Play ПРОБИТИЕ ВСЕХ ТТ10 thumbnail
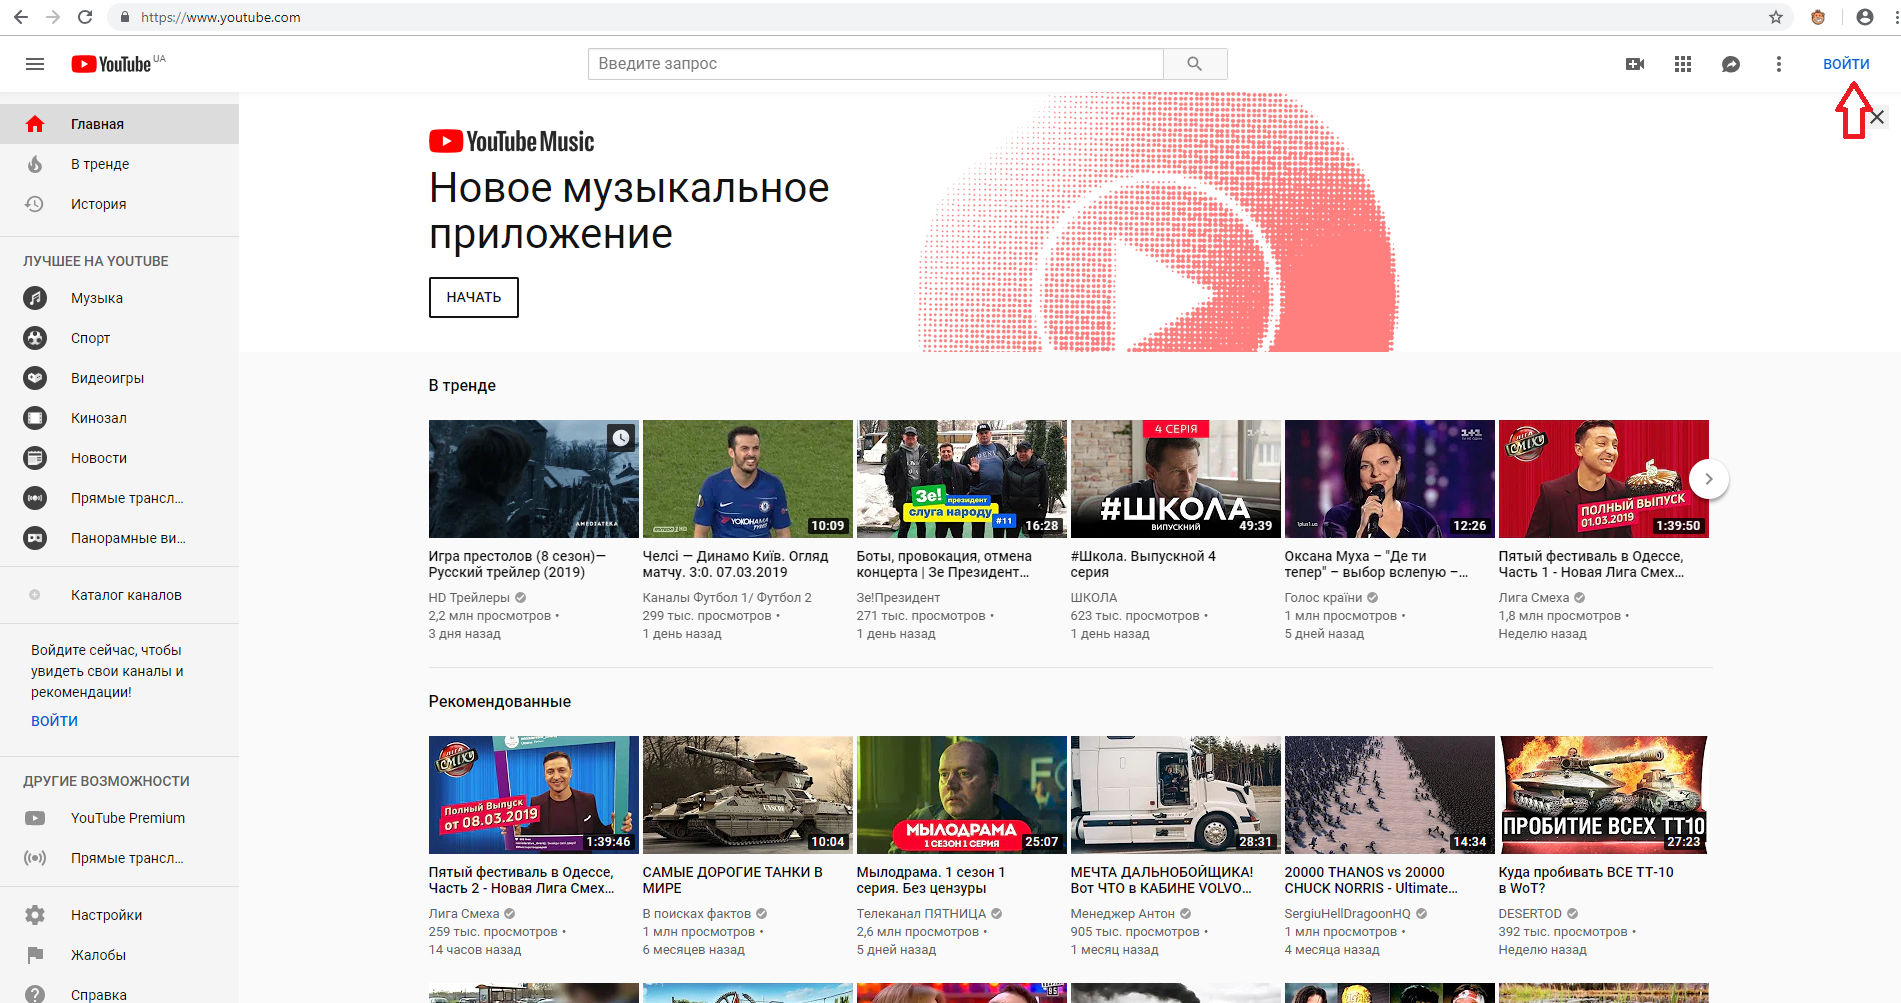Image resolution: width=1901 pixels, height=1003 pixels. [1604, 795]
